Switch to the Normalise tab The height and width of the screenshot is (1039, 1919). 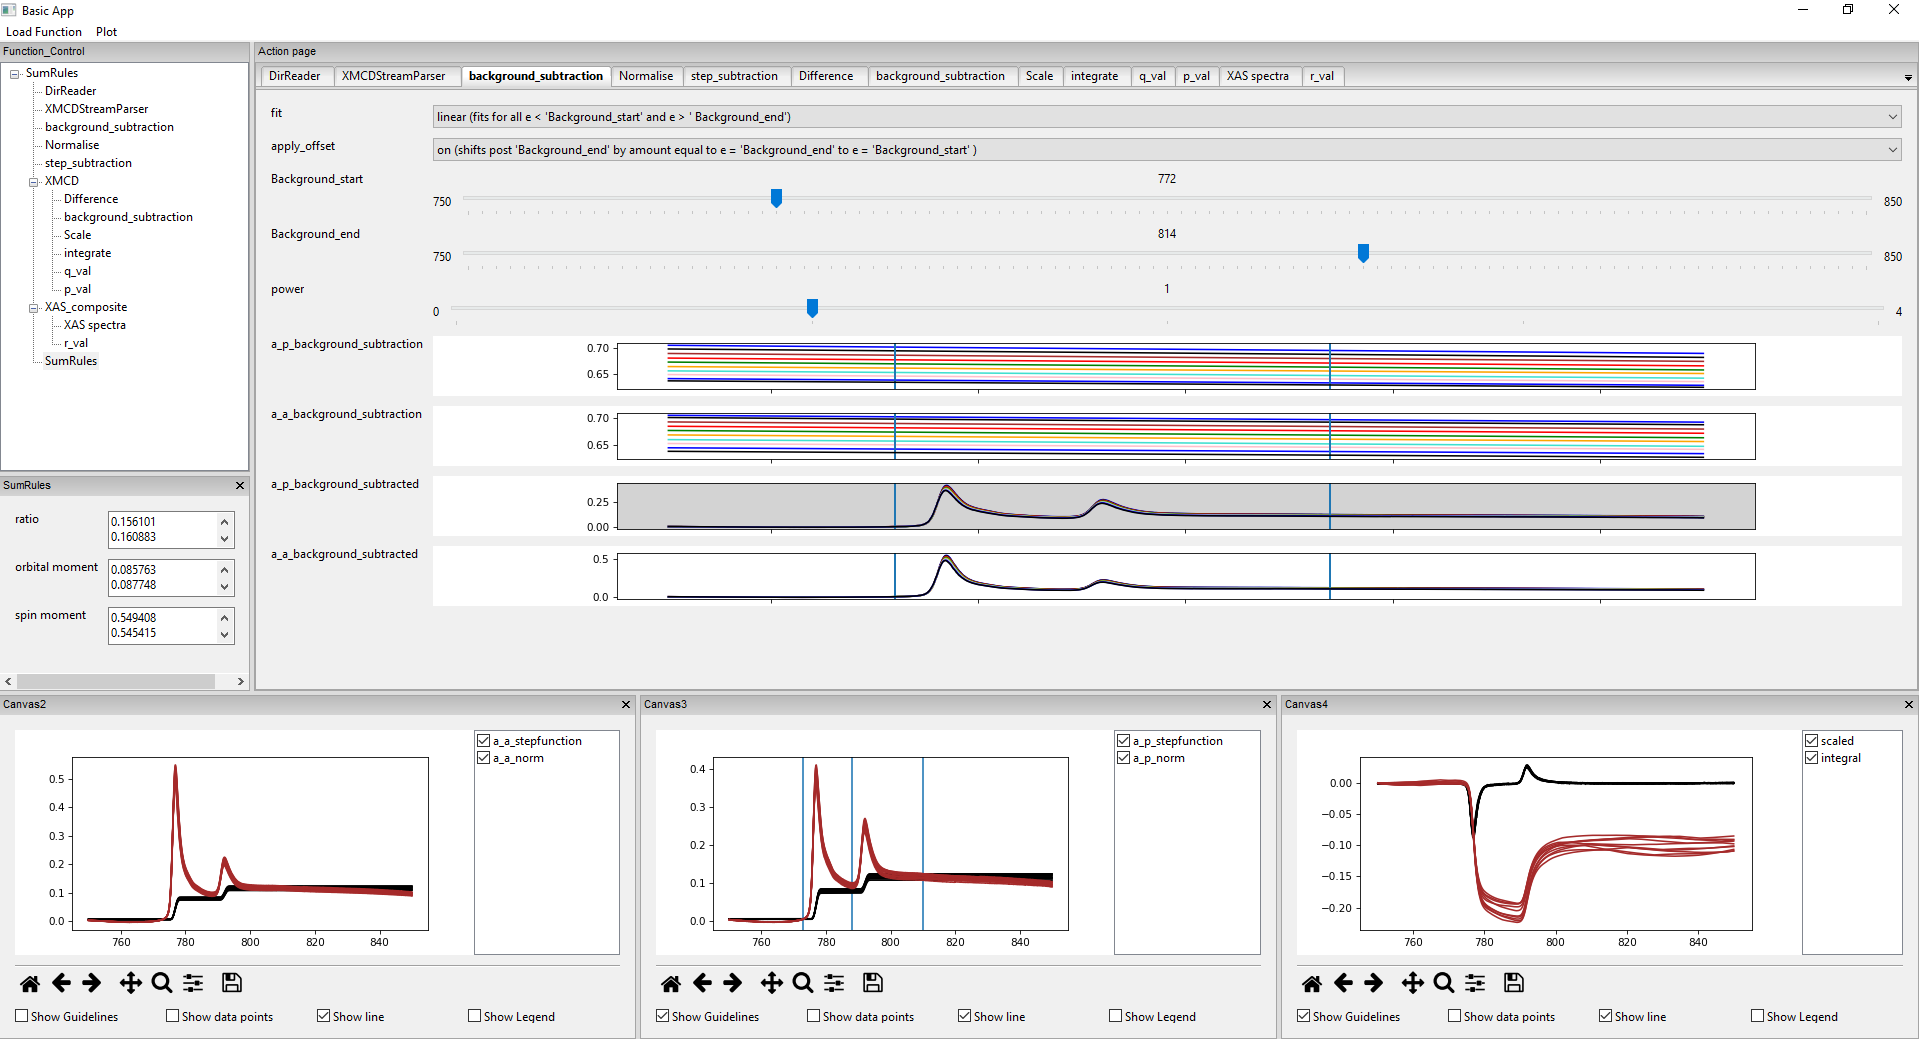click(646, 76)
